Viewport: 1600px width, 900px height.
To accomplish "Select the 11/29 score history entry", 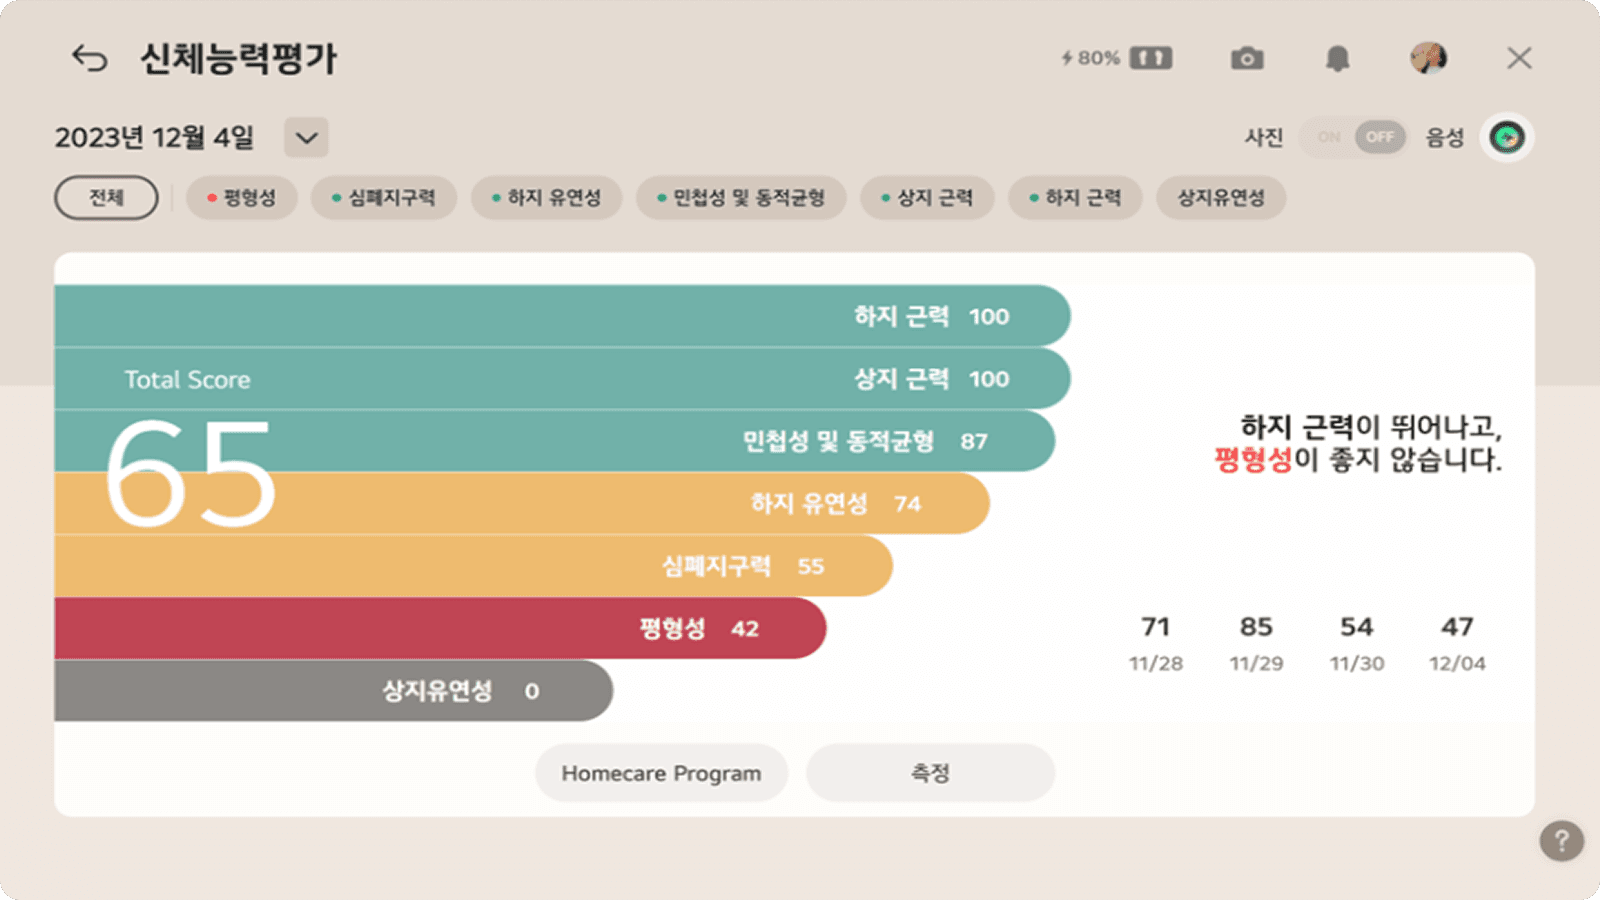I will click(1256, 642).
